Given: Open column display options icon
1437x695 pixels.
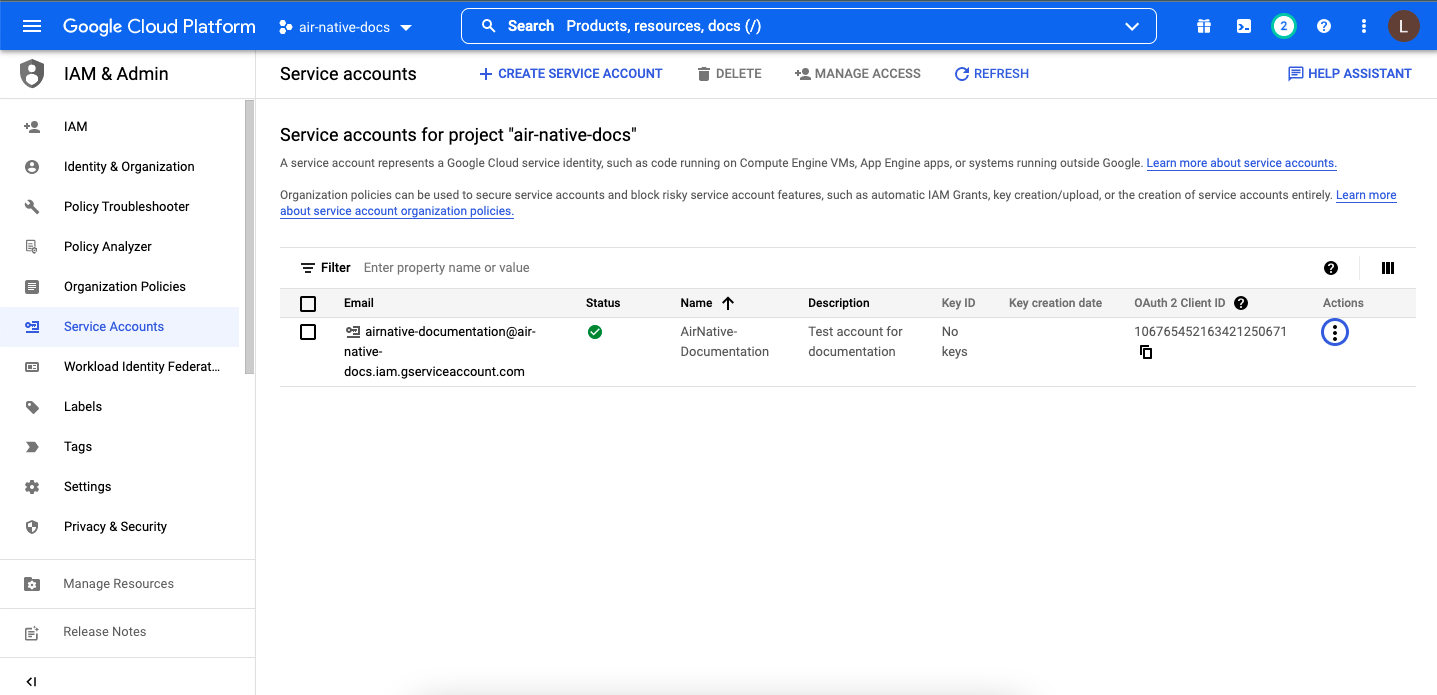Looking at the screenshot, I should pos(1388,268).
